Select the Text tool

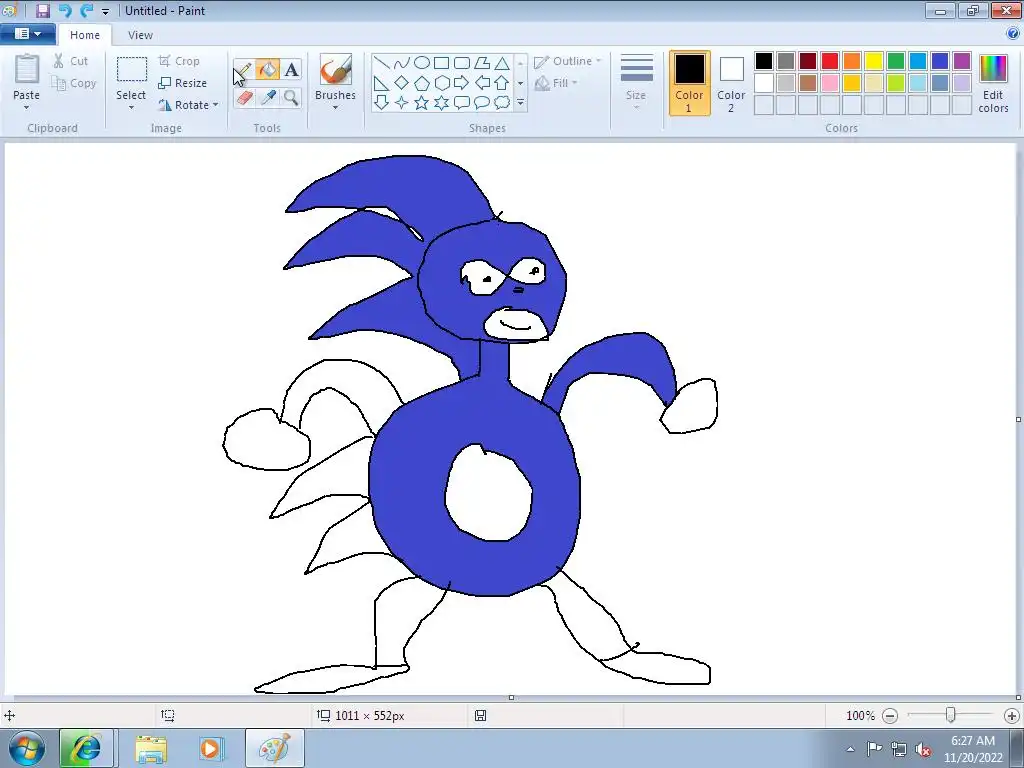[x=291, y=70]
